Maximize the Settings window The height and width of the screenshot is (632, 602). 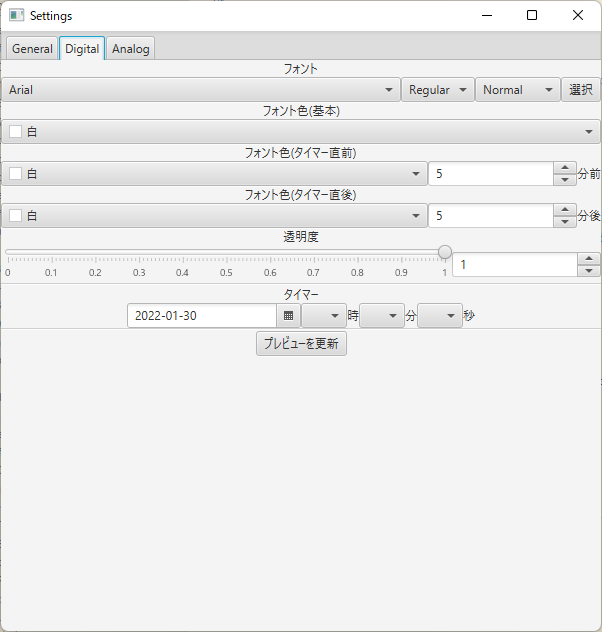click(x=532, y=15)
